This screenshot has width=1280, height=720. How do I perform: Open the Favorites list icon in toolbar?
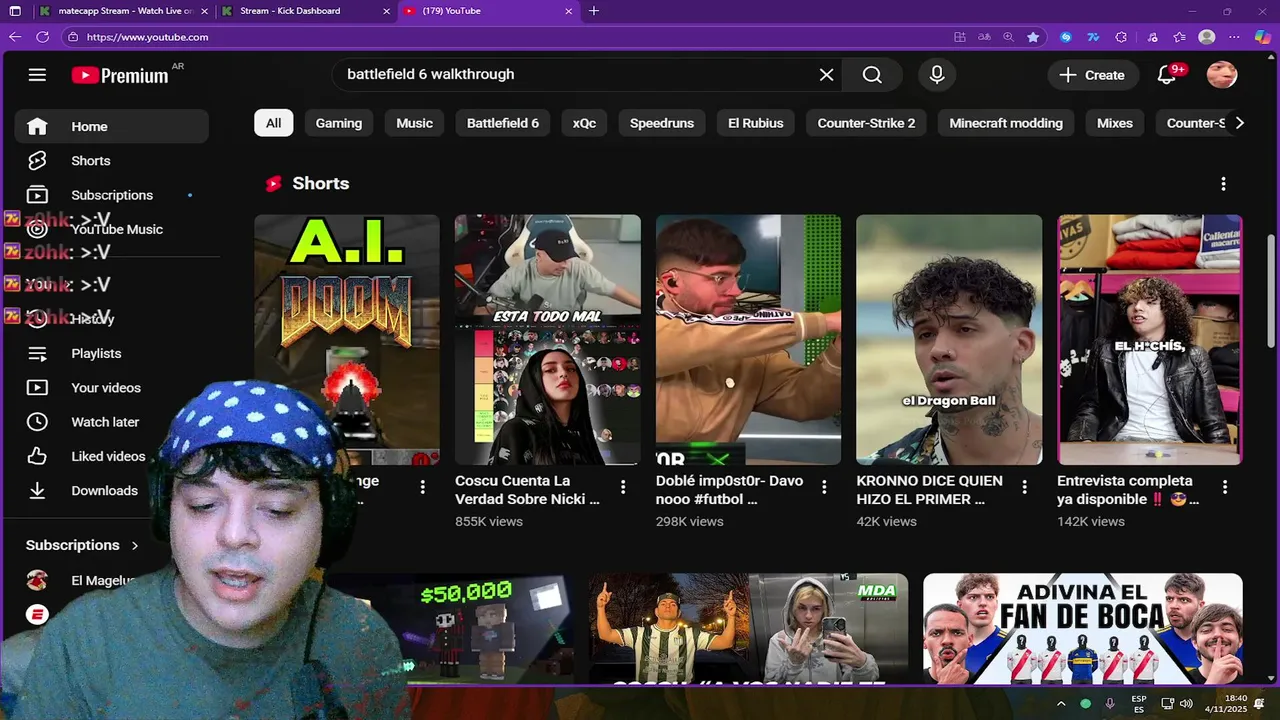click(1179, 37)
